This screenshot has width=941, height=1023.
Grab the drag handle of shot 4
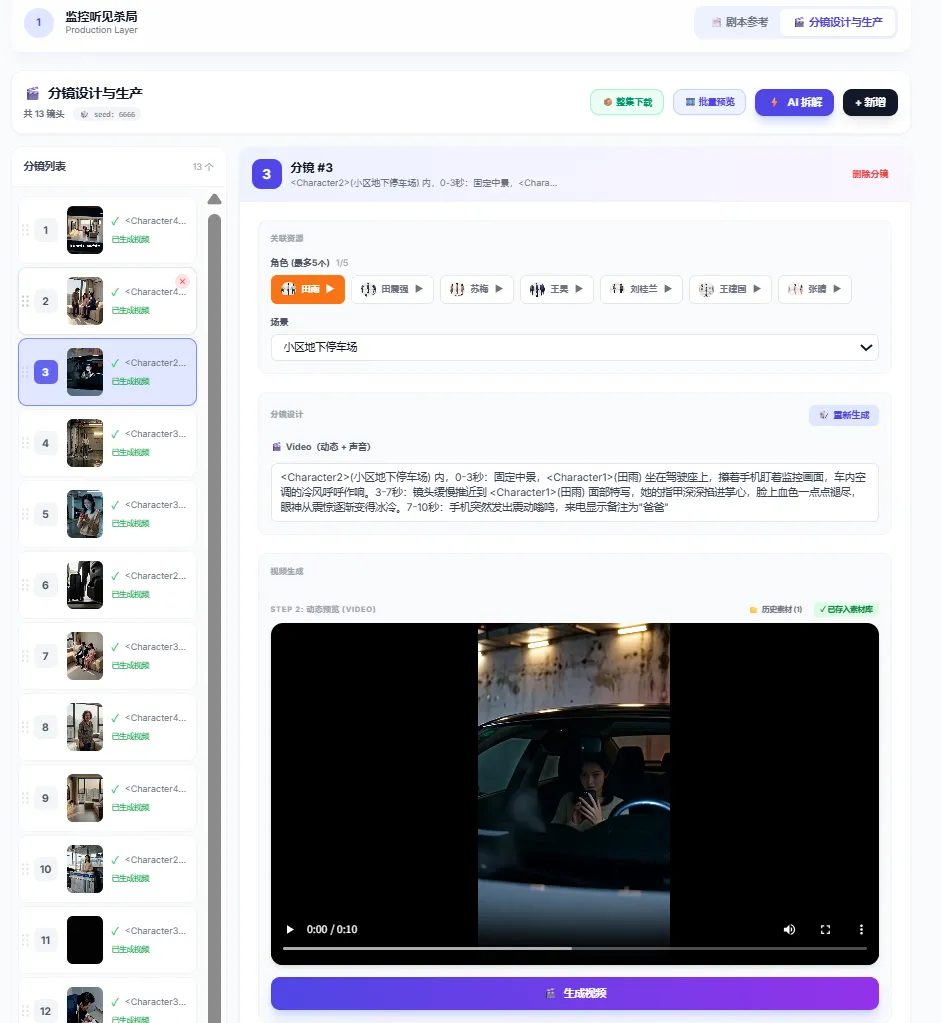tap(25, 443)
